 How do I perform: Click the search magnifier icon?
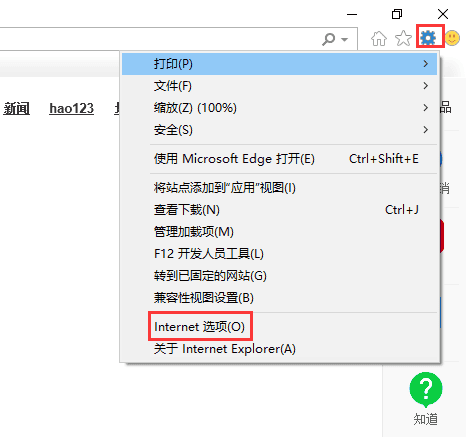click(329, 39)
